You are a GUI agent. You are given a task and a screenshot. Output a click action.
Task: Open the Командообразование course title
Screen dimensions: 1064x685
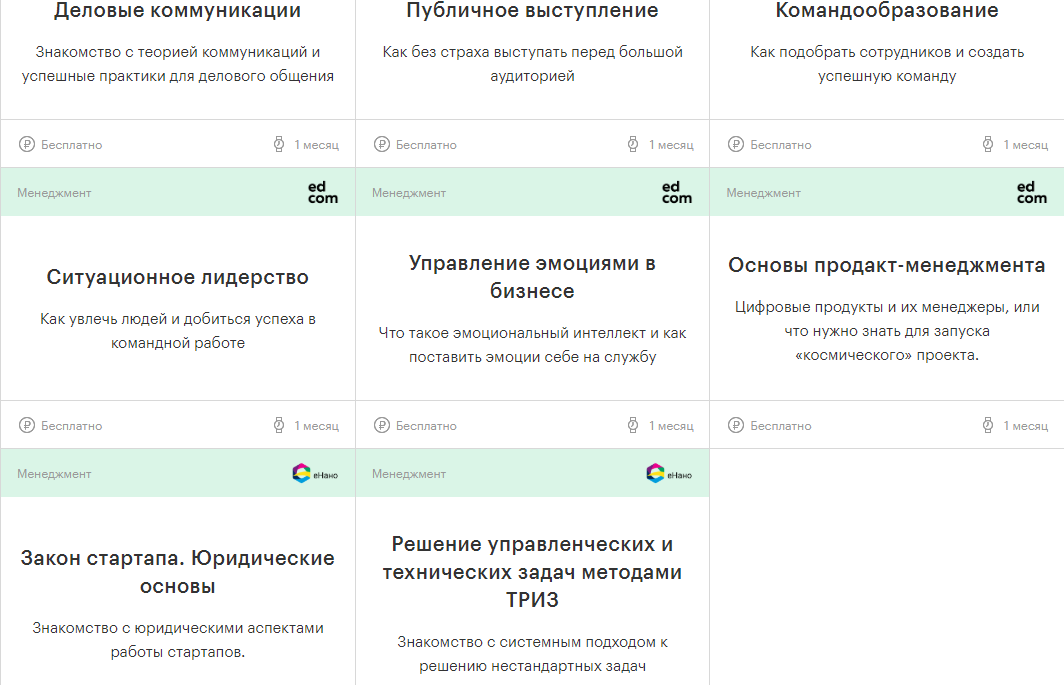point(886,11)
